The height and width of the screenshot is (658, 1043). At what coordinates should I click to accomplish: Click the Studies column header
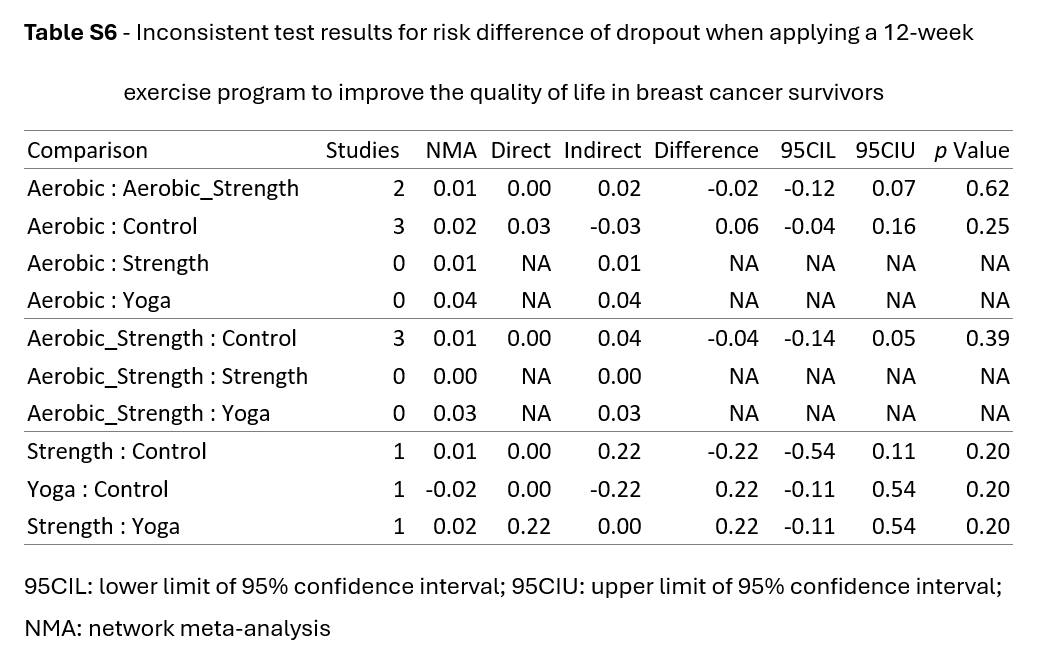362,150
